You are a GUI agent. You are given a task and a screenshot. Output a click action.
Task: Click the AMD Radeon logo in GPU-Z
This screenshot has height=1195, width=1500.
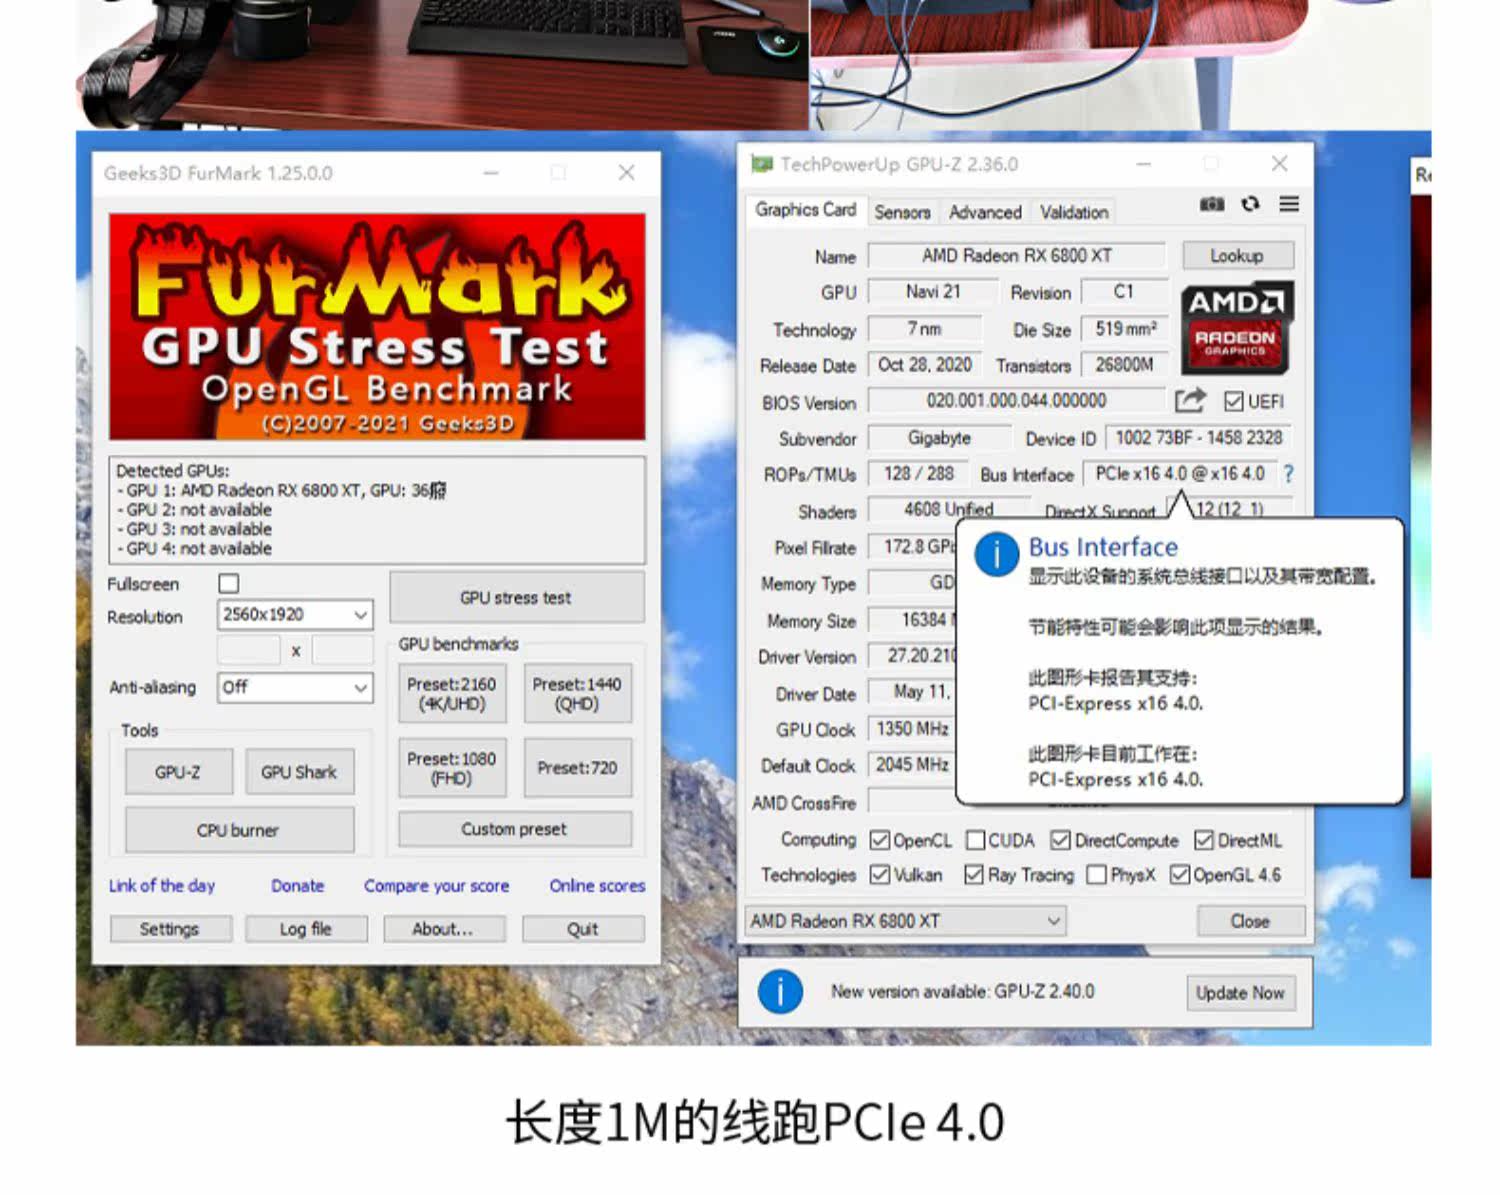tap(1237, 328)
